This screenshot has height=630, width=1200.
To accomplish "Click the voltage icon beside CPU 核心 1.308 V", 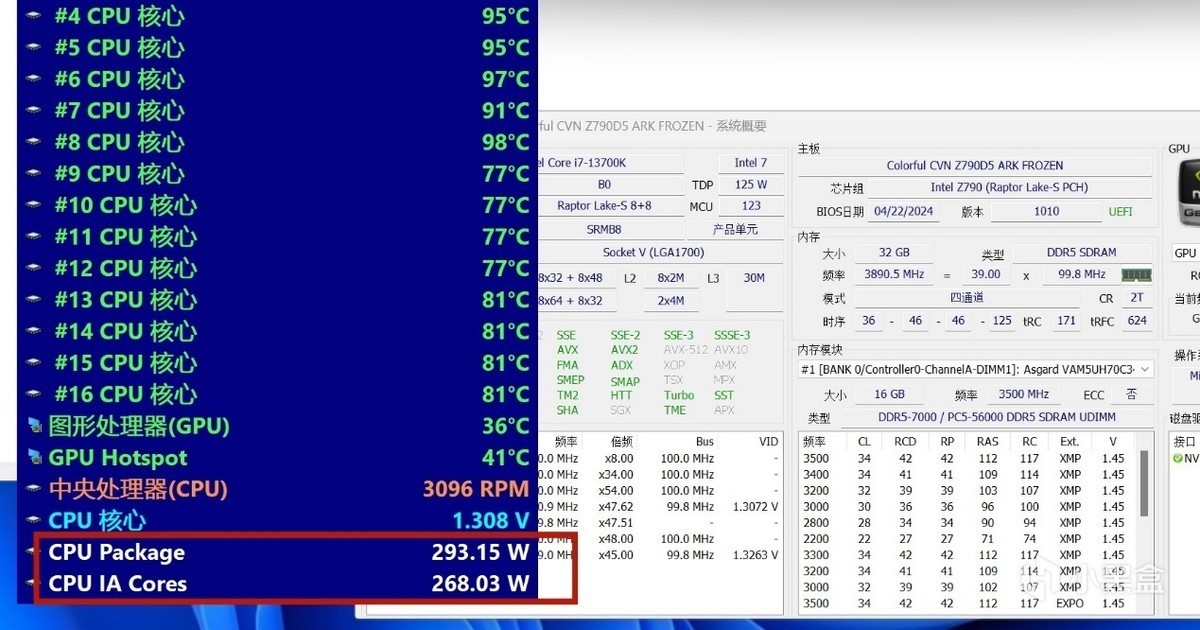I will tap(34, 521).
